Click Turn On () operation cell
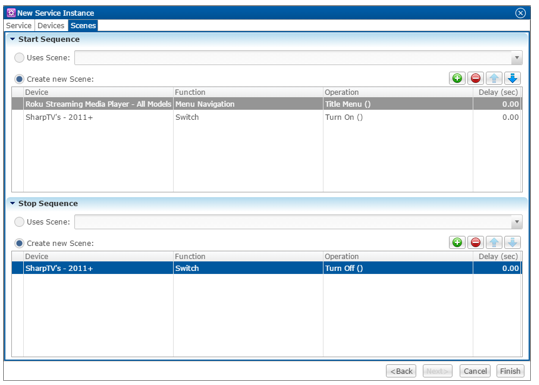 click(x=398, y=117)
